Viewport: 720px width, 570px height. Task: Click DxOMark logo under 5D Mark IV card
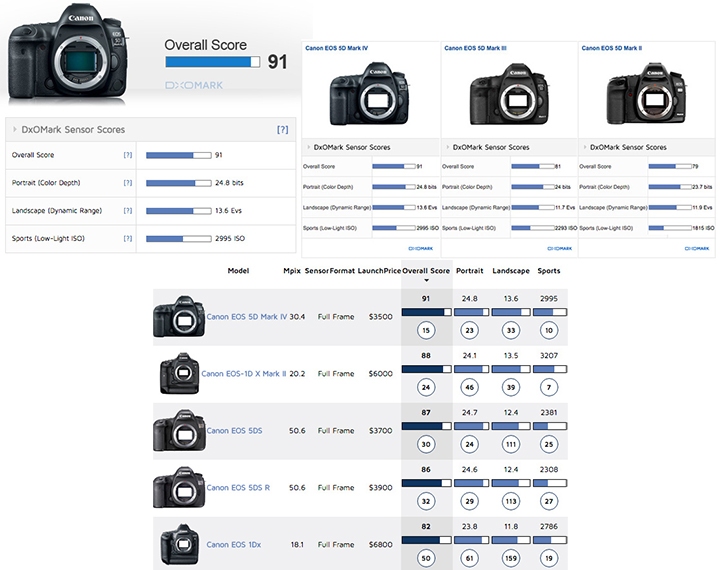tap(421, 248)
